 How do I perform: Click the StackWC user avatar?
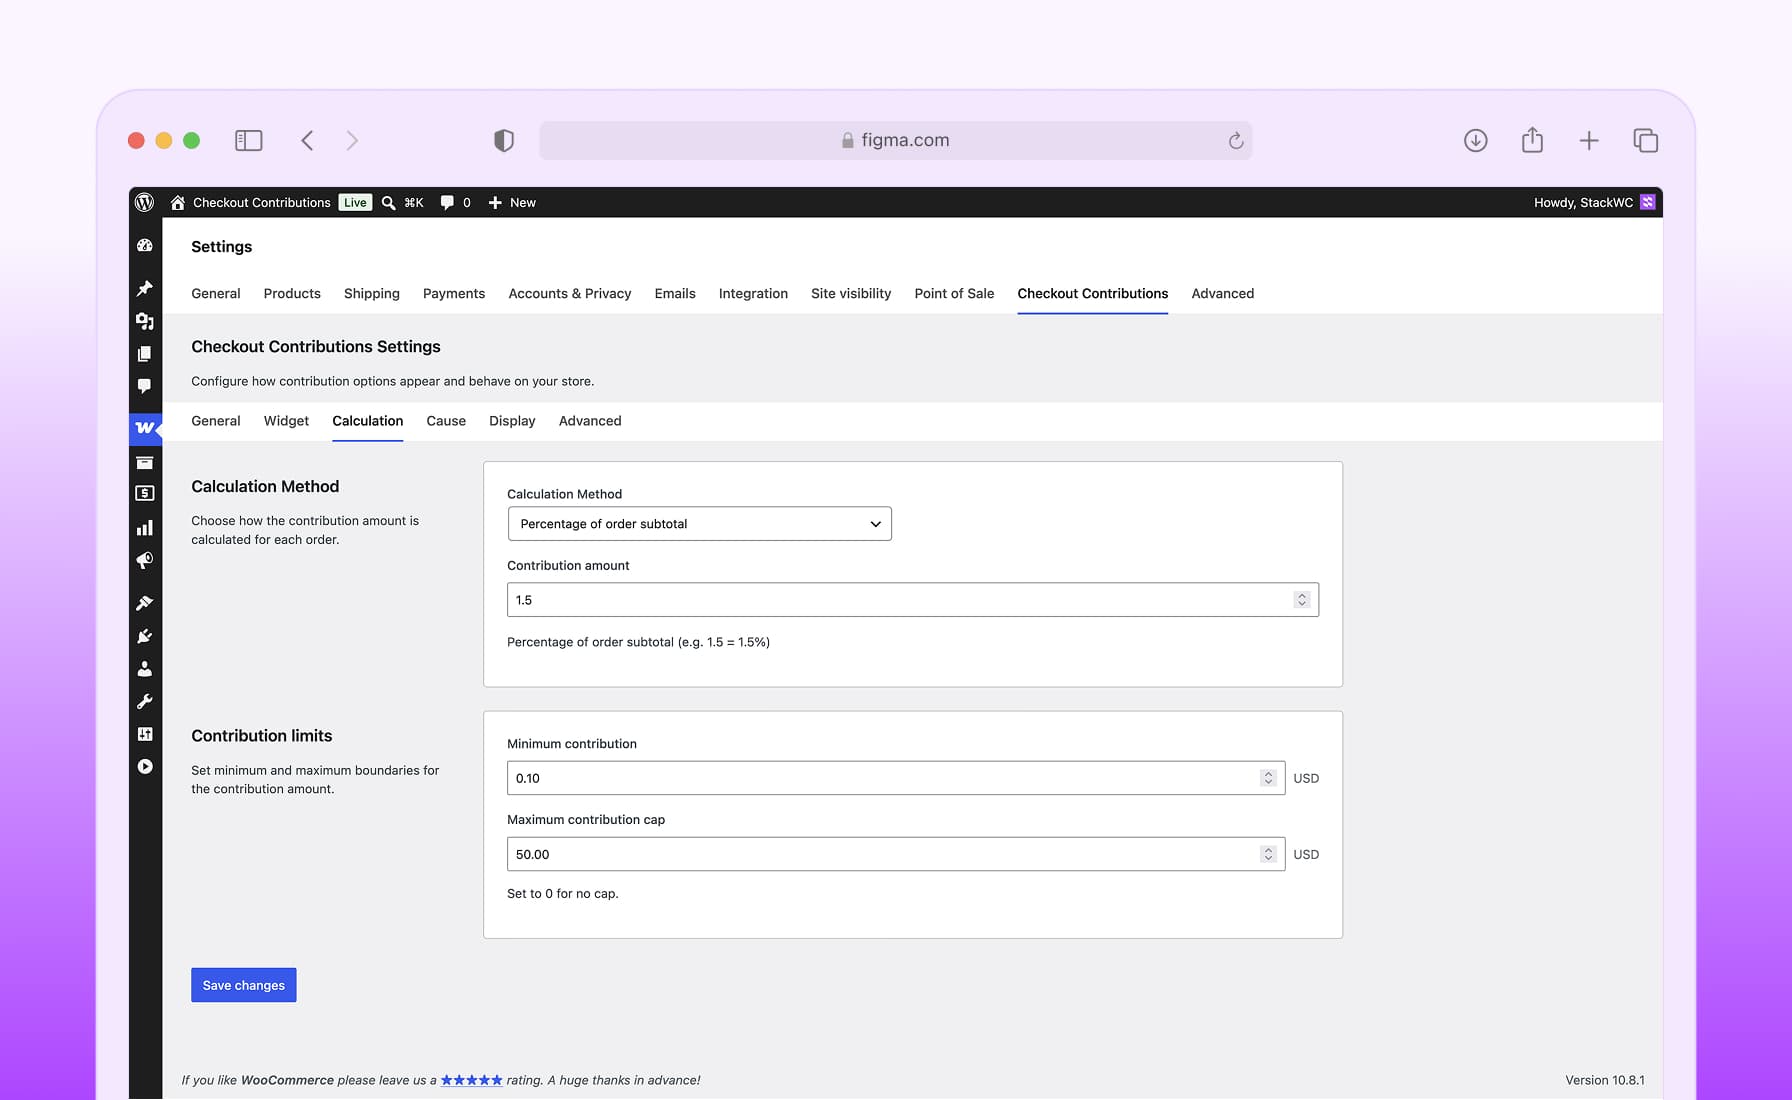coord(1648,202)
